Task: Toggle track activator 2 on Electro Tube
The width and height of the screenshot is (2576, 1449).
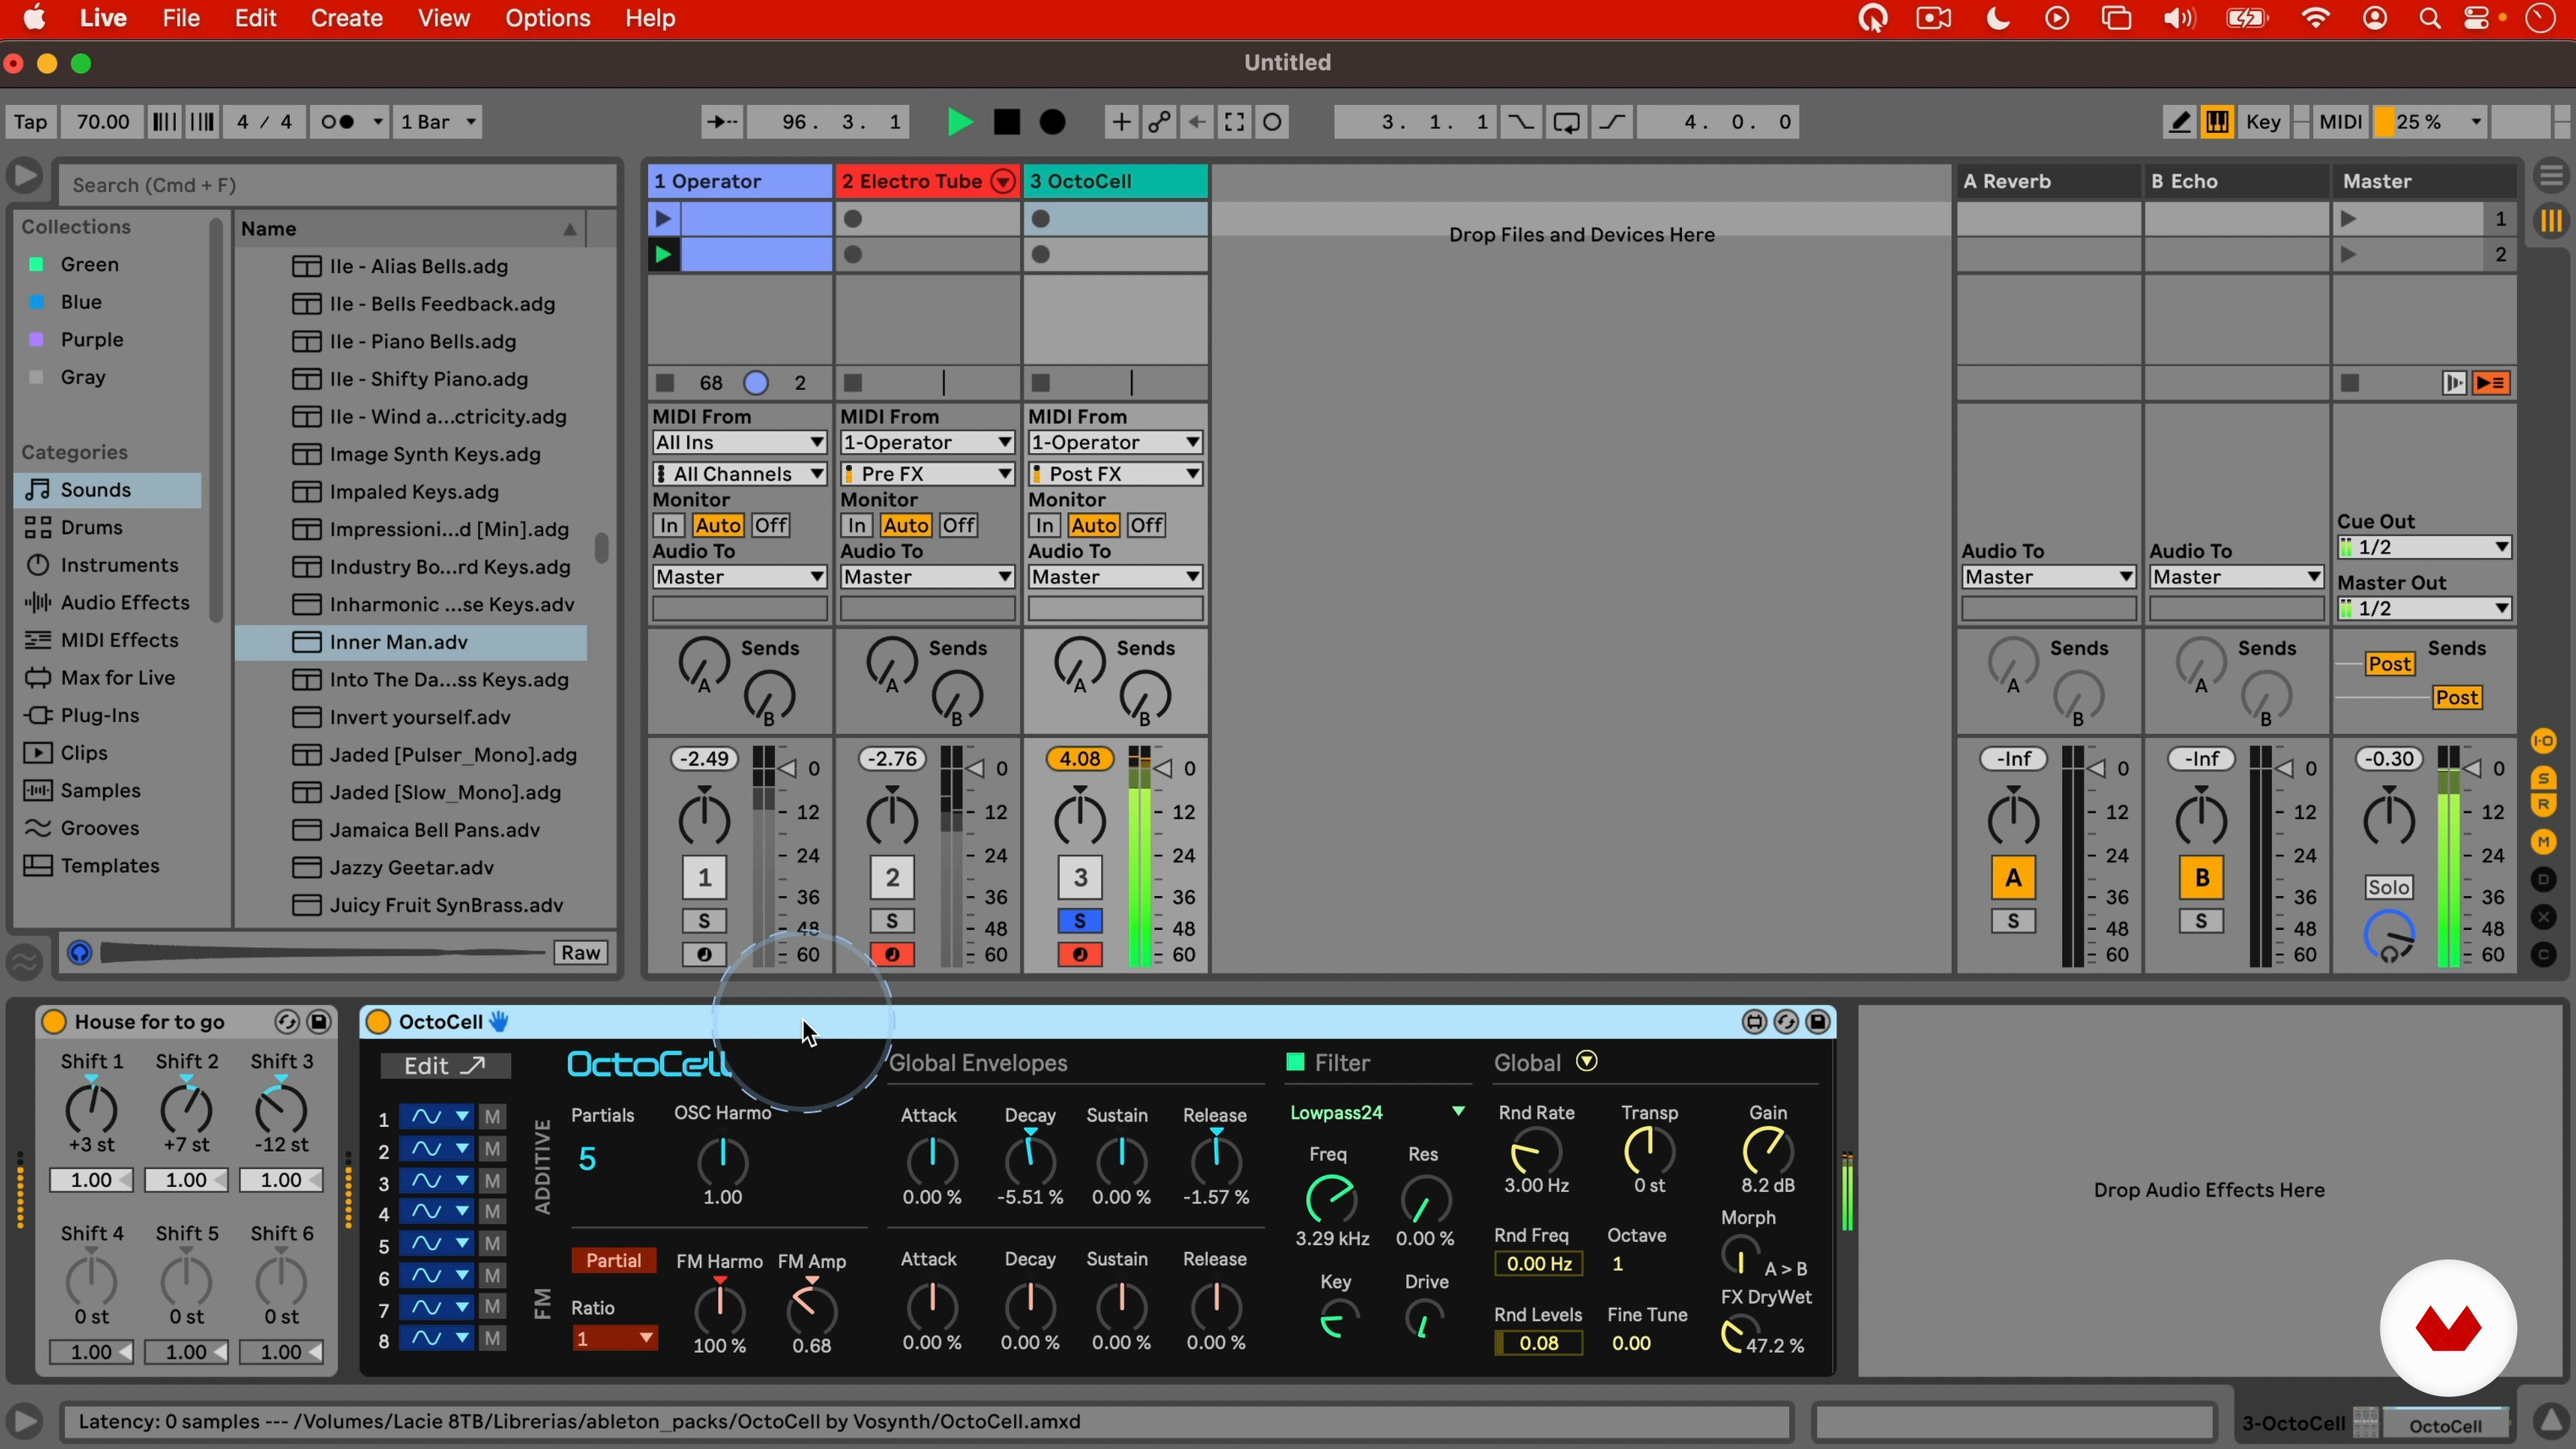Action: point(892,878)
